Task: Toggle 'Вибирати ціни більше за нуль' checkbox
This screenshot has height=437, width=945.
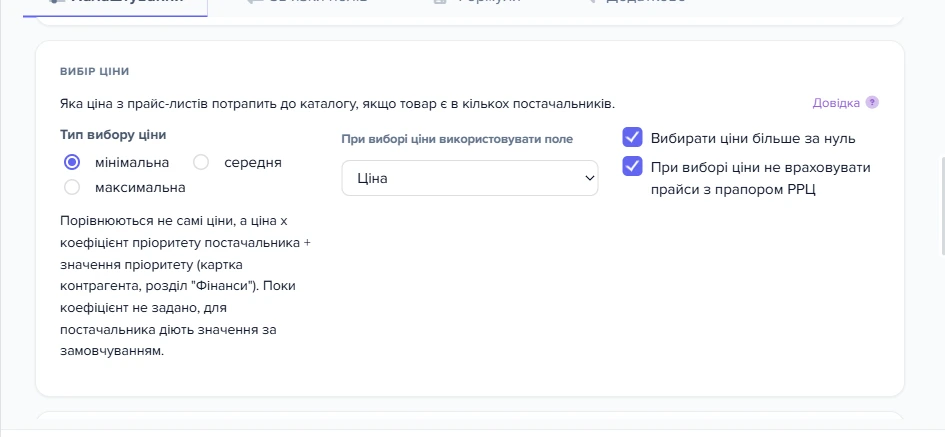Action: point(632,137)
